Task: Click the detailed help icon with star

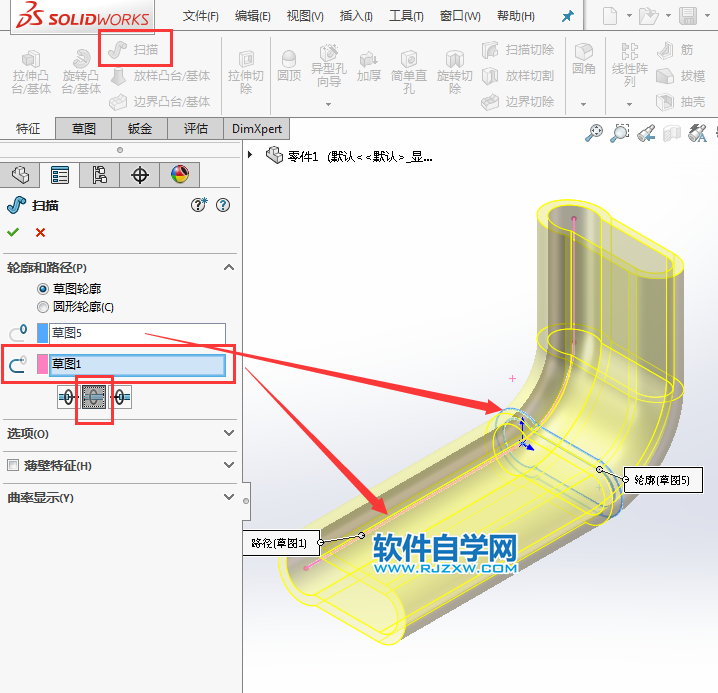Action: point(199,205)
